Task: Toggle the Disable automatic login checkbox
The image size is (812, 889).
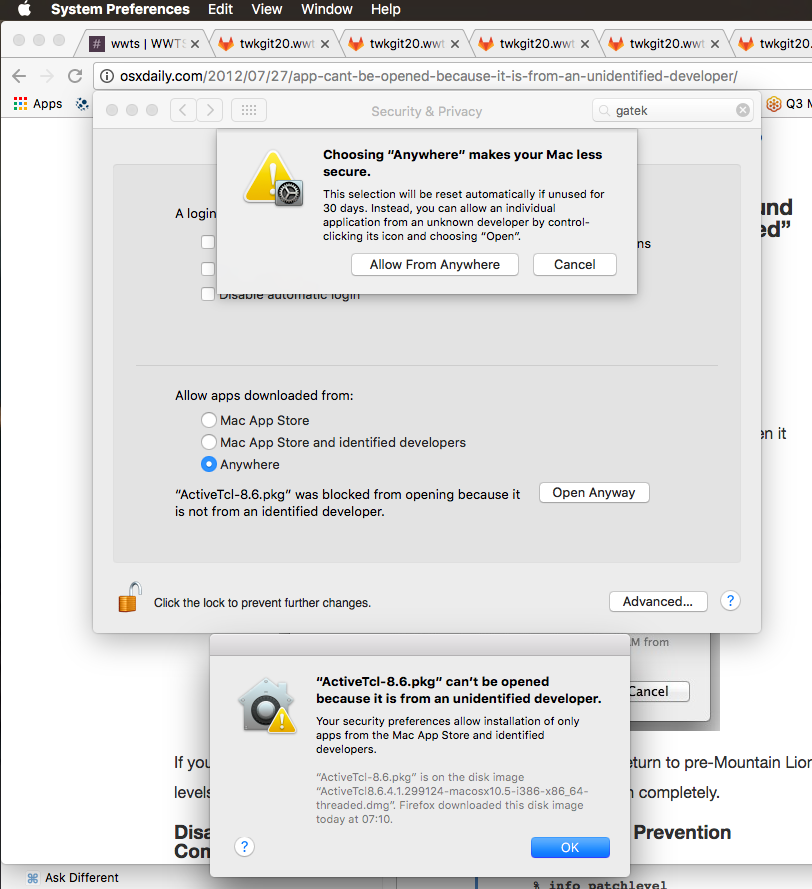Action: tap(208, 294)
